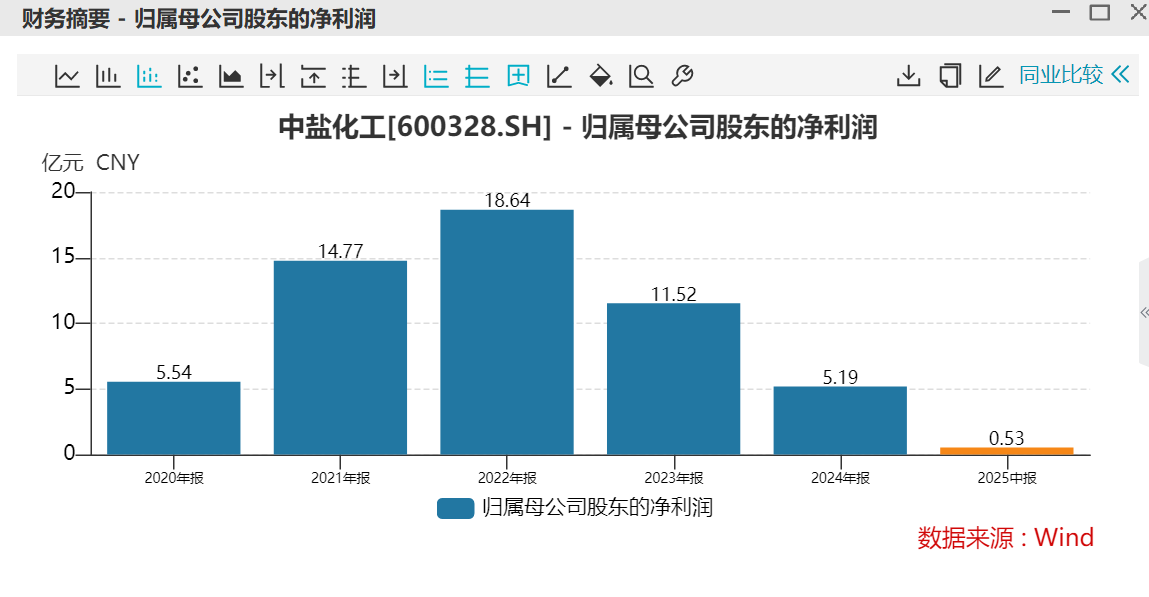
Task: Toggle the highlighted horizontal gridlines icon
Action: pos(477,75)
